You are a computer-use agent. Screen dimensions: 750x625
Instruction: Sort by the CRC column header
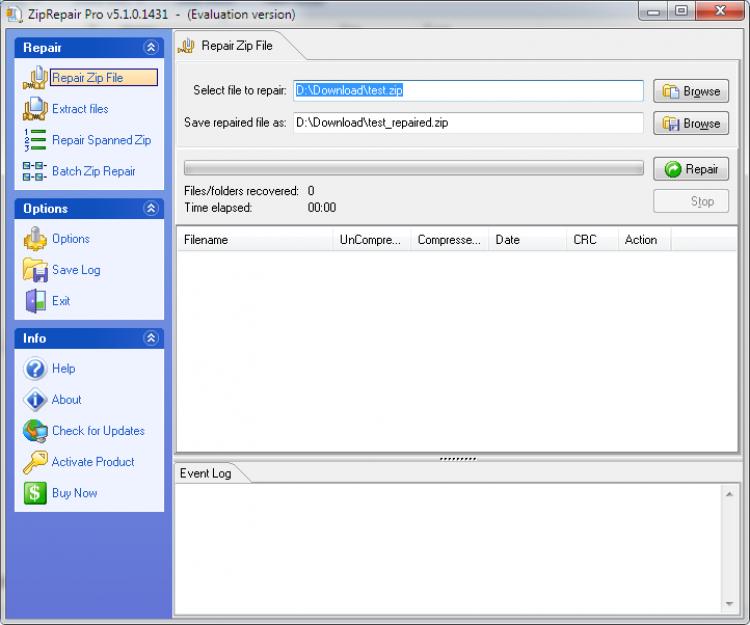(593, 239)
